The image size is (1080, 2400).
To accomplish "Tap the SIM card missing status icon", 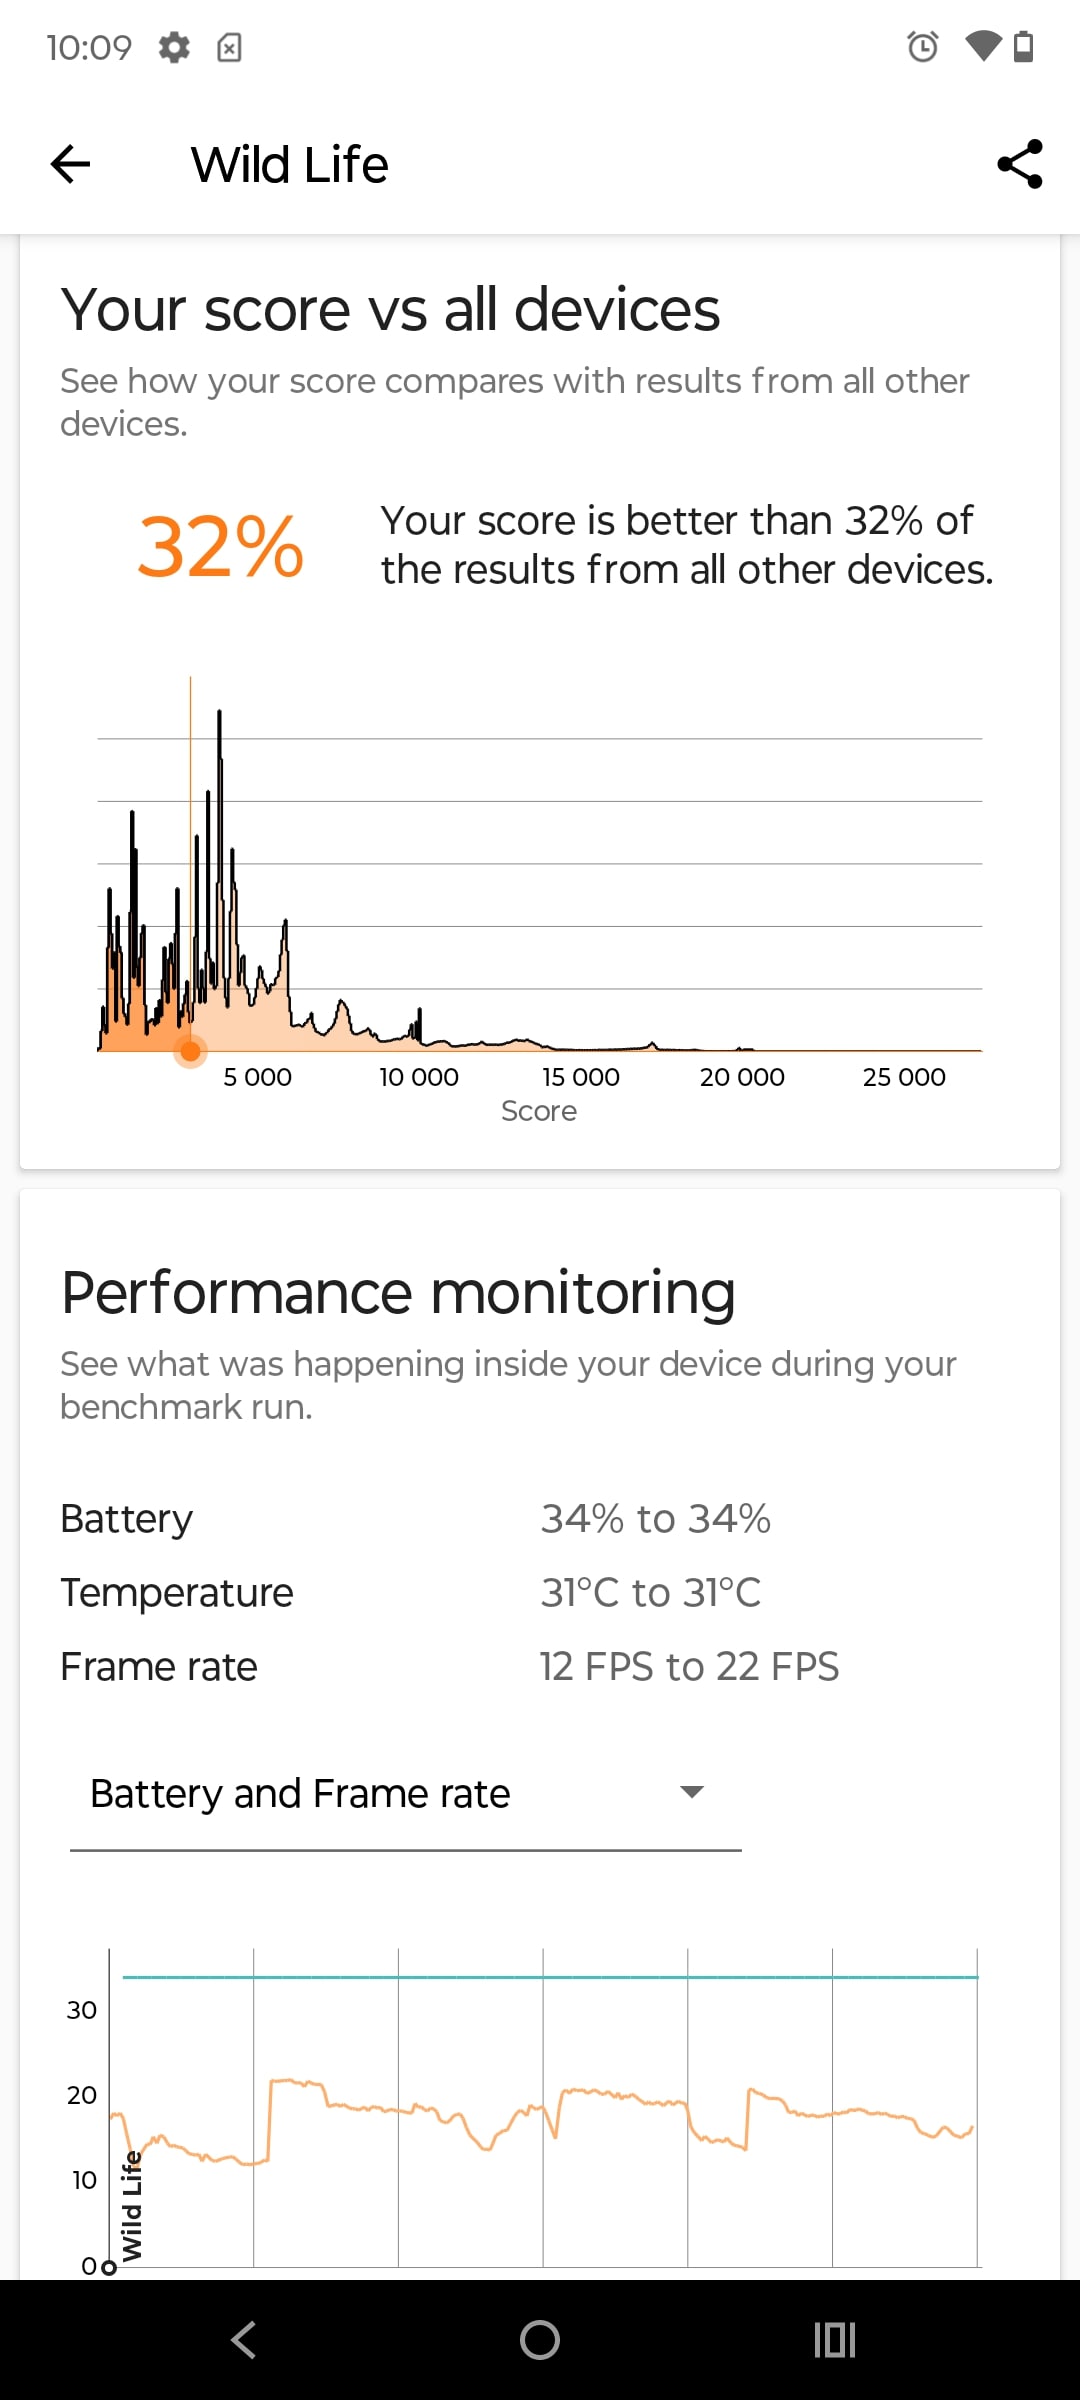I will [x=229, y=47].
